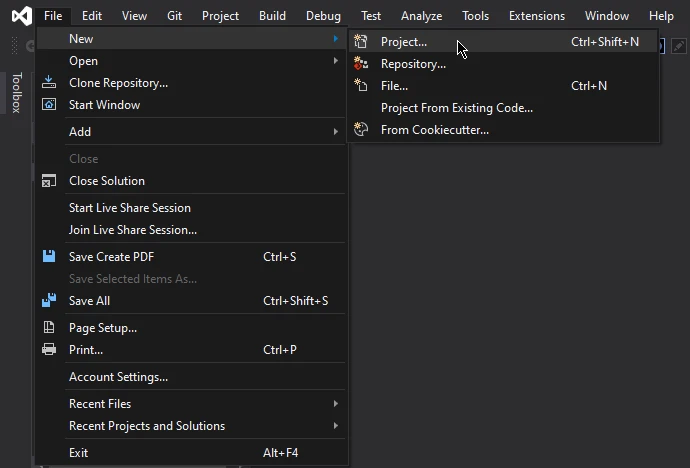Click the Start Window icon

49,105
